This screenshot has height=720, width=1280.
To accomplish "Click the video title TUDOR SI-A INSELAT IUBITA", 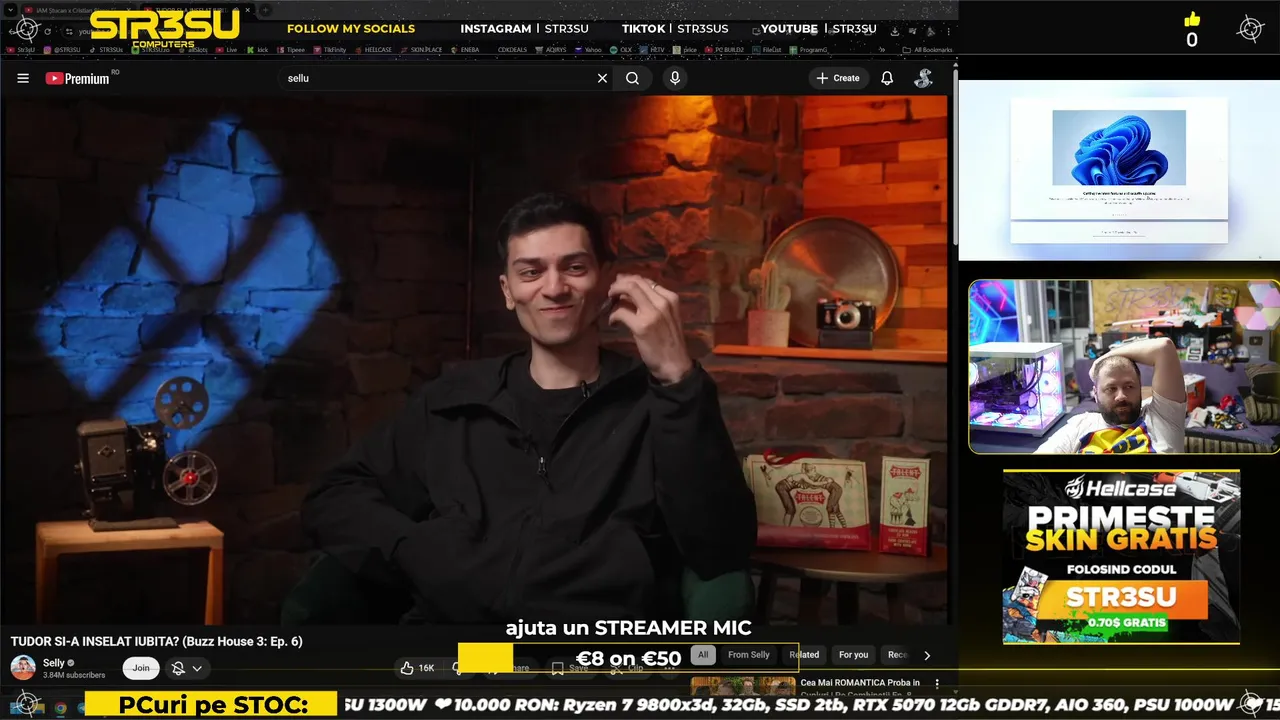I will click(156, 641).
